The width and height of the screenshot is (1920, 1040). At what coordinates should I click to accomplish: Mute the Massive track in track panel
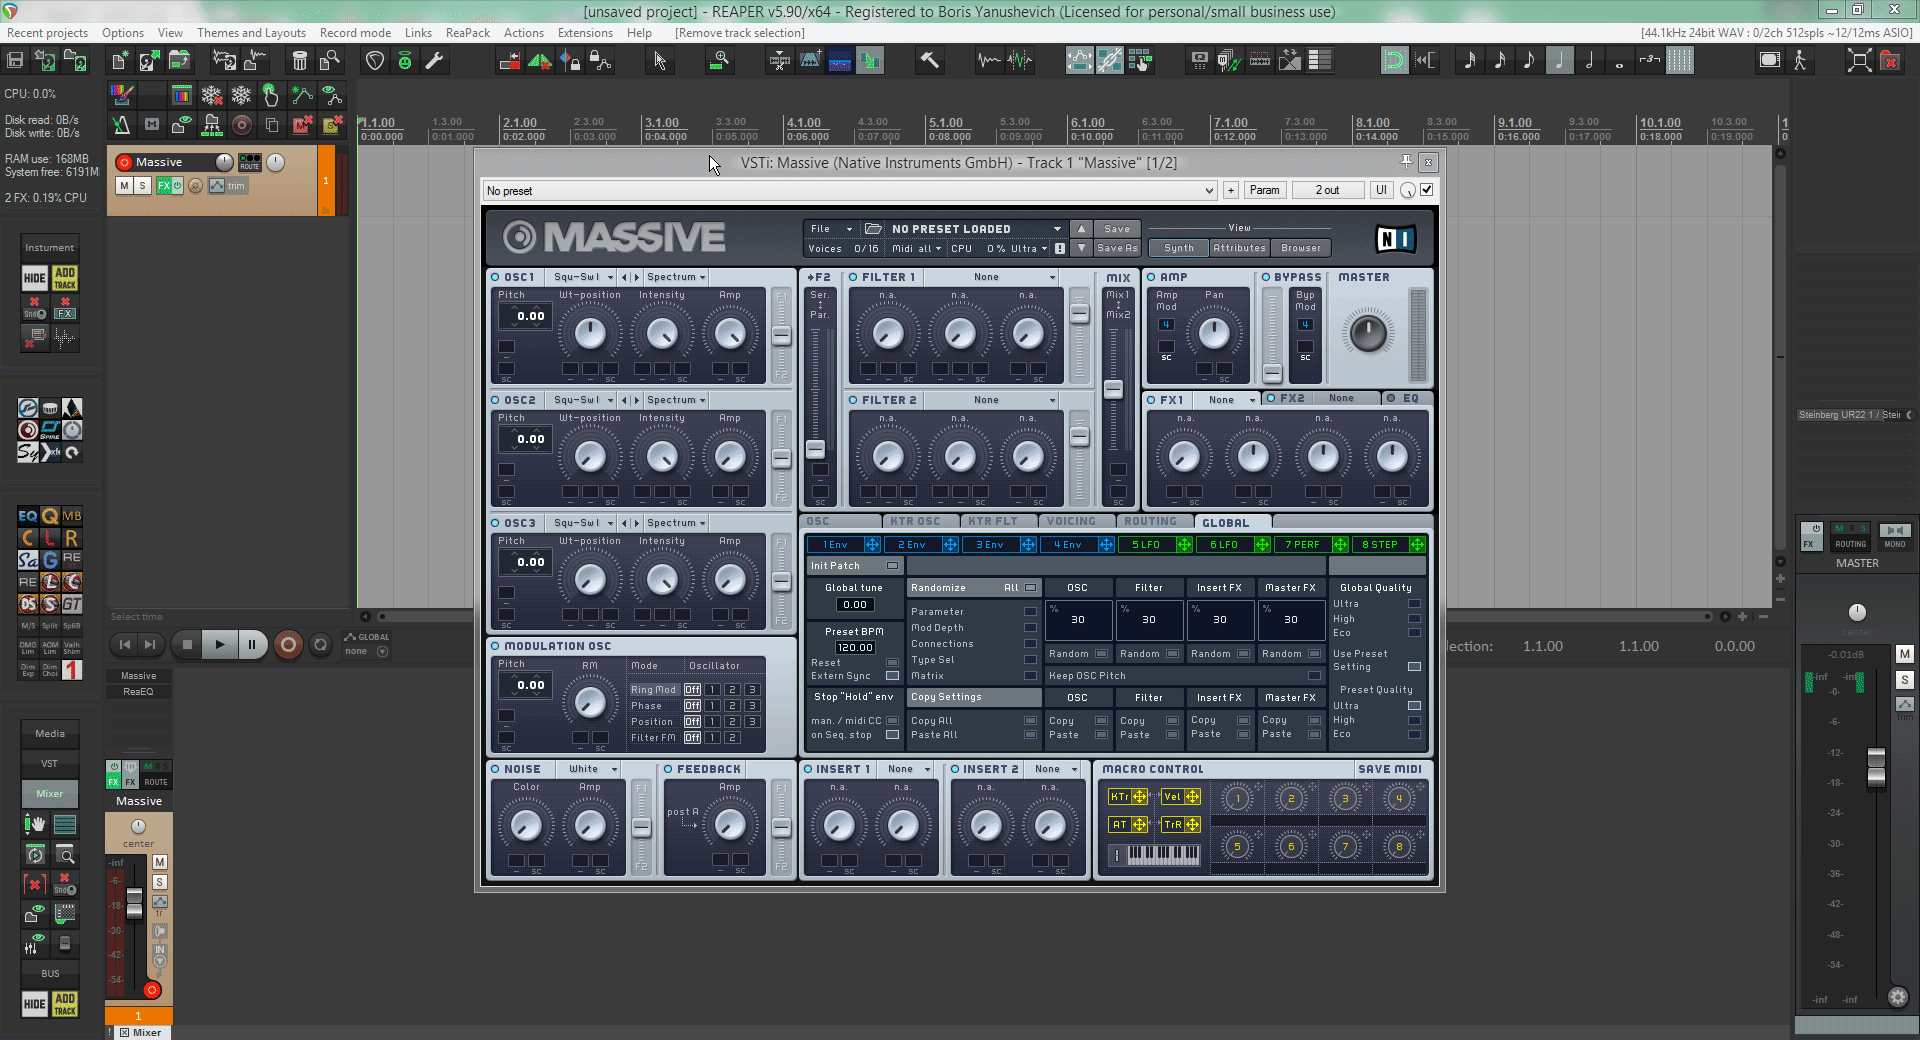click(x=124, y=186)
